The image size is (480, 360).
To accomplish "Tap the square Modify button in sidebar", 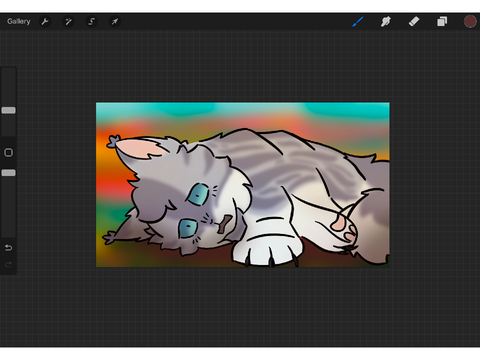I will pyautogui.click(x=8, y=153).
